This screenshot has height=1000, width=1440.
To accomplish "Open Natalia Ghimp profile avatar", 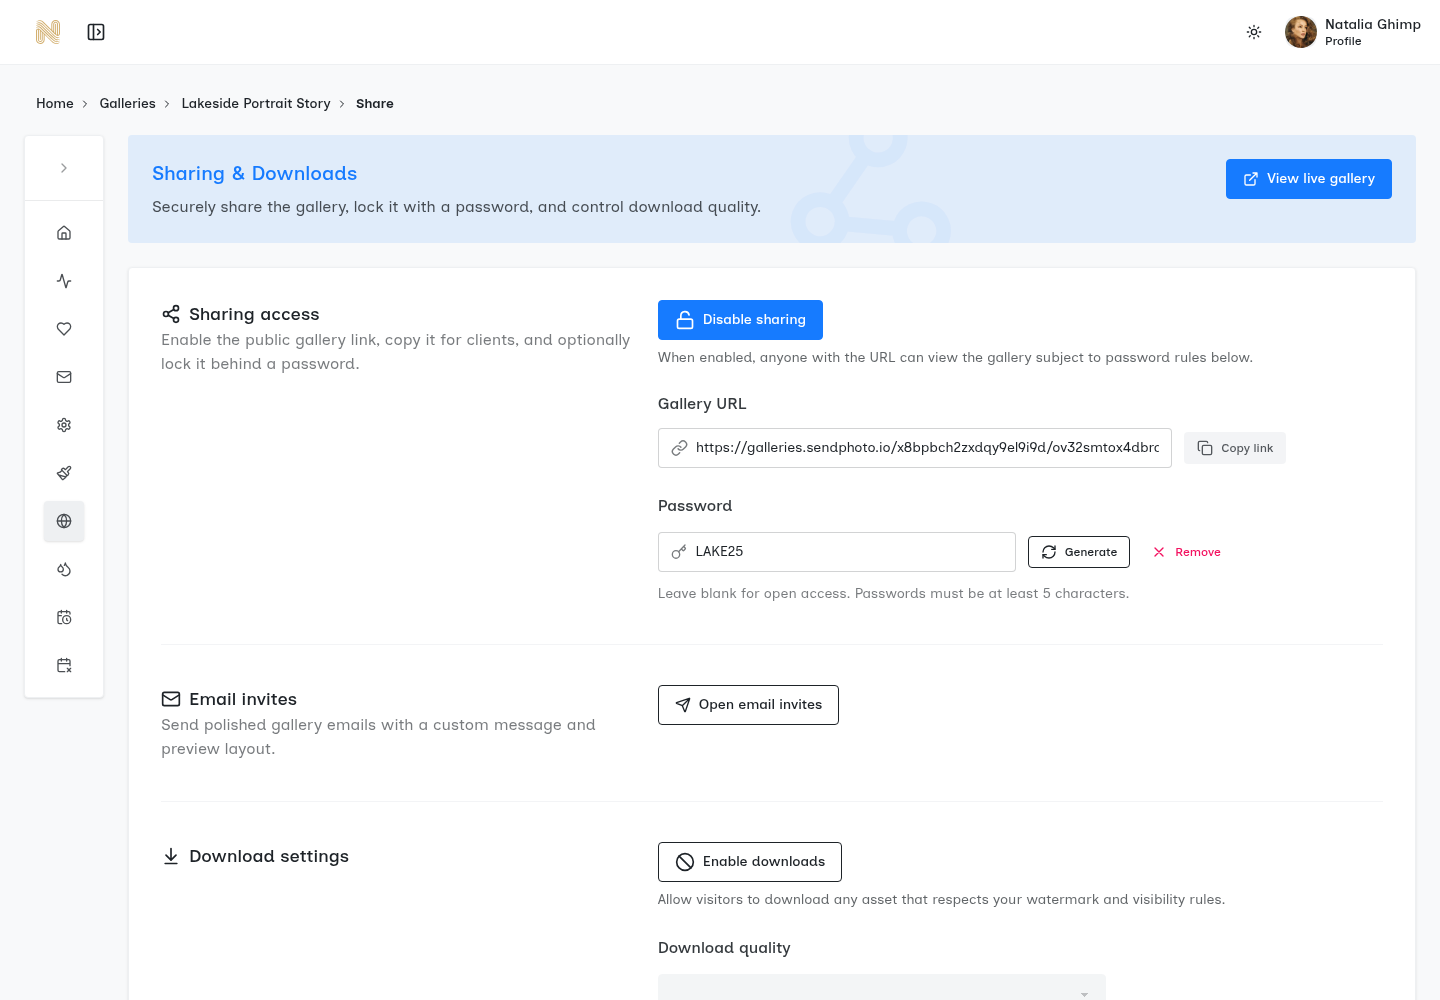I will (x=1301, y=32).
